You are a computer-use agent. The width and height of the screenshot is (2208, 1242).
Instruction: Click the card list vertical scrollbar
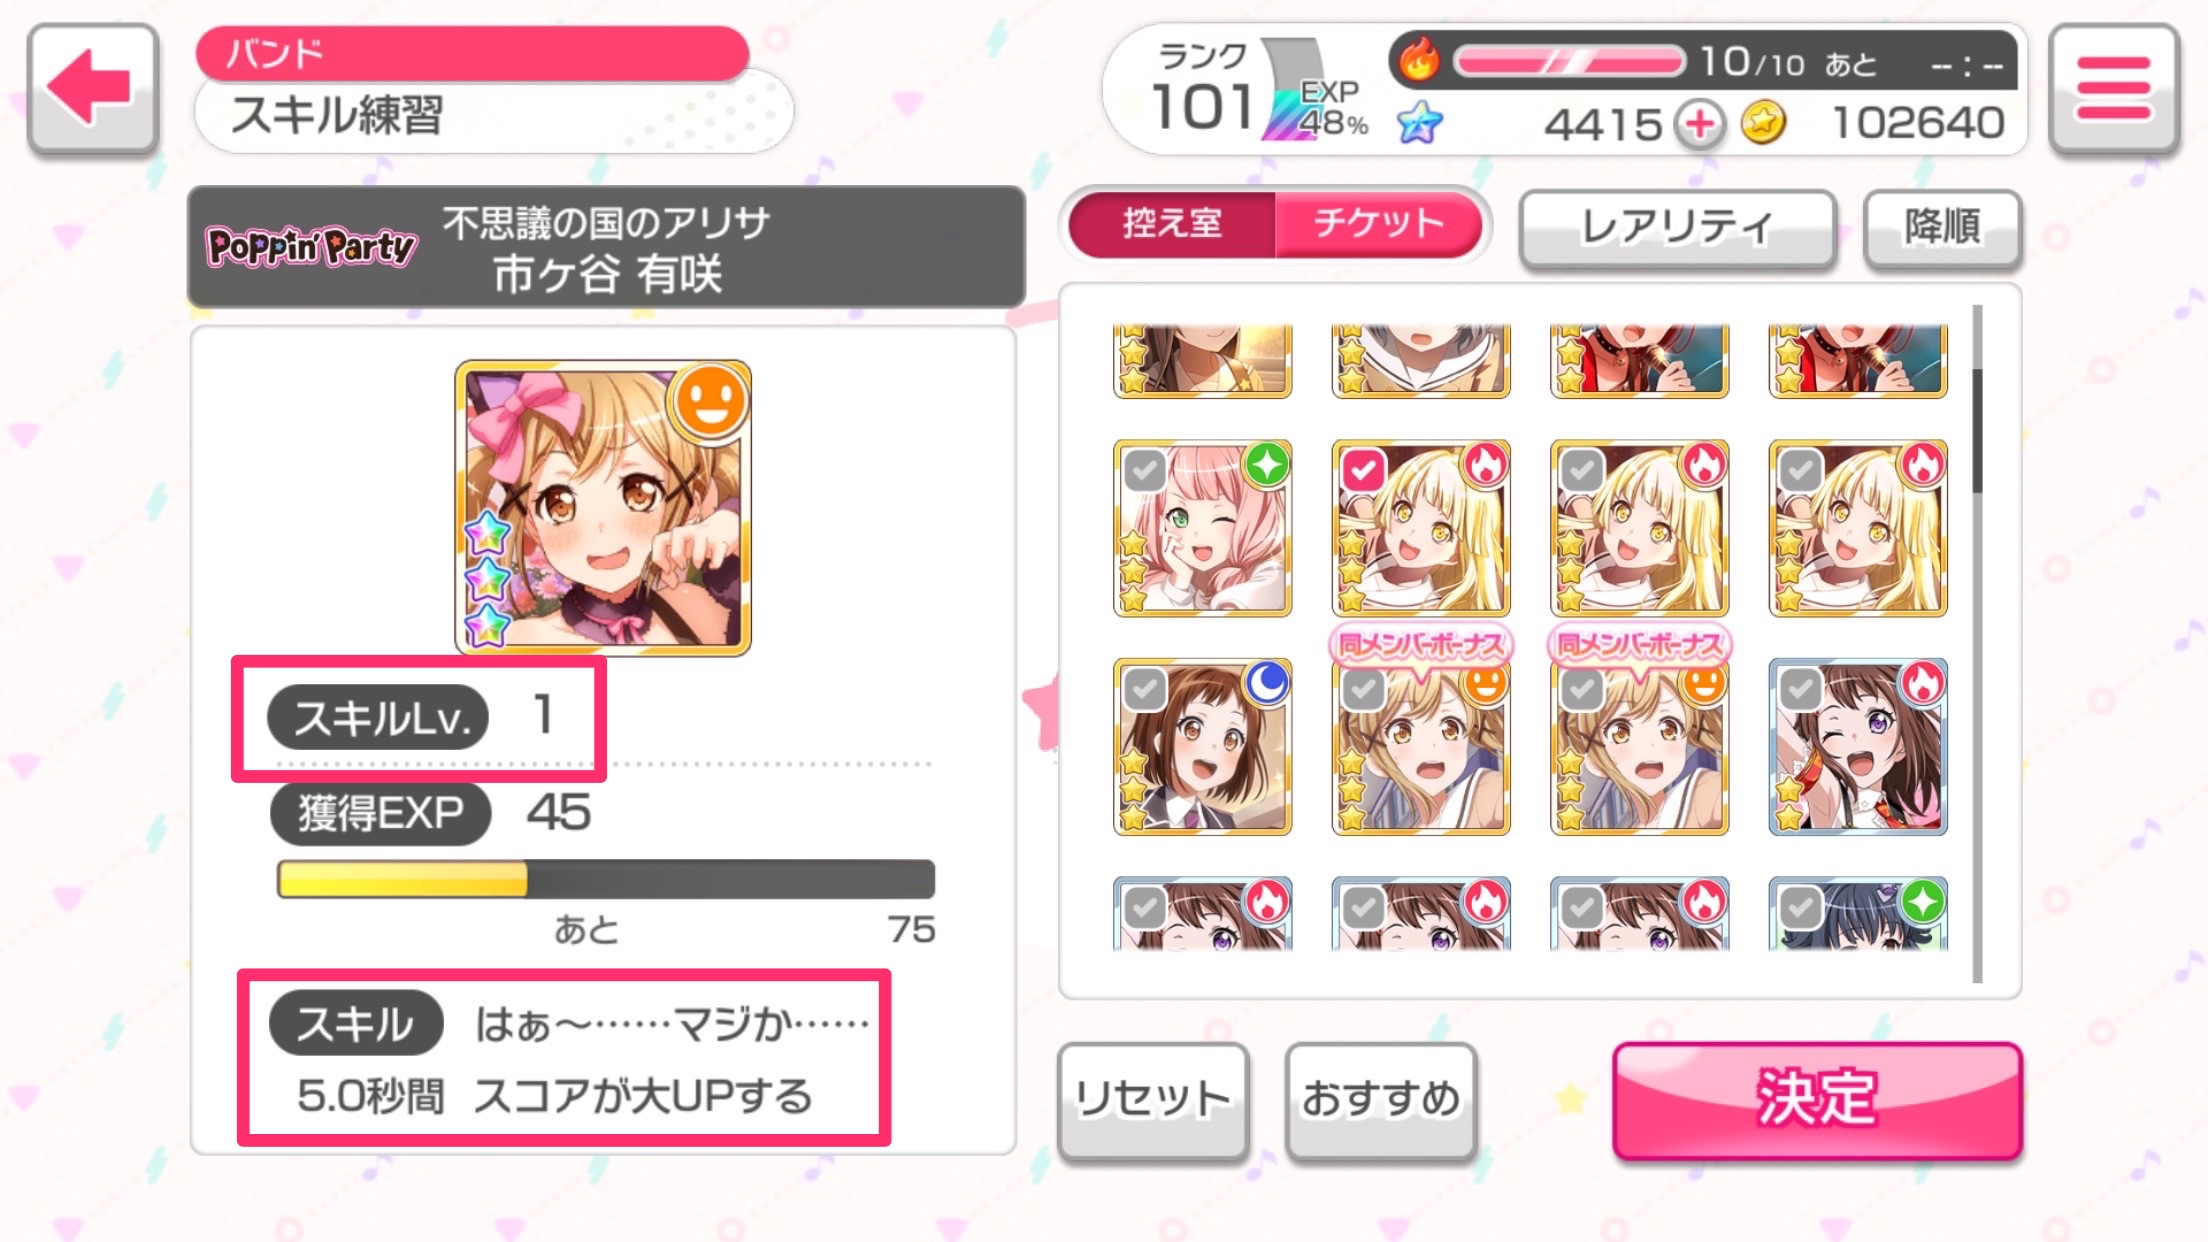click(x=1977, y=644)
